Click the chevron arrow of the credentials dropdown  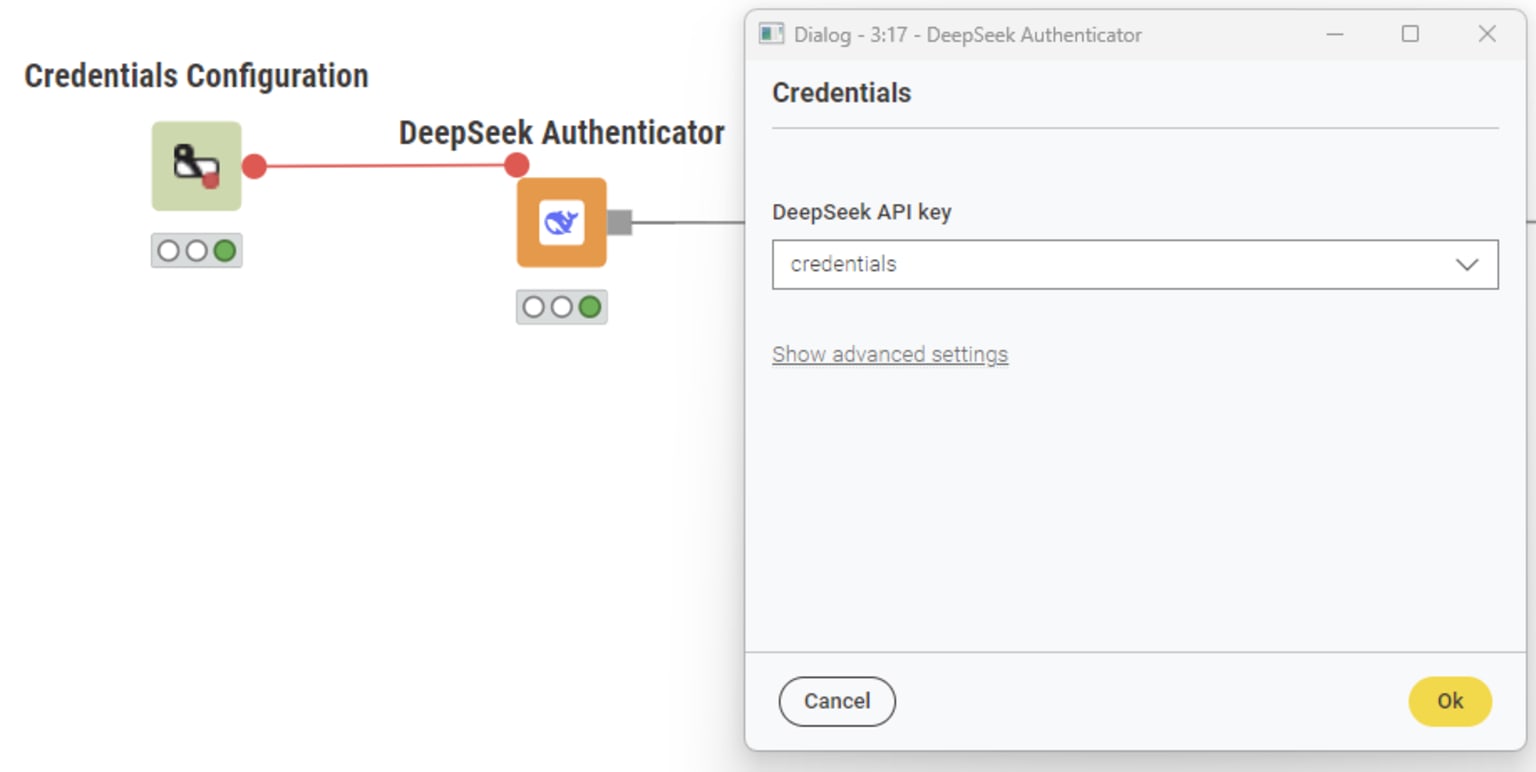[x=1466, y=265]
